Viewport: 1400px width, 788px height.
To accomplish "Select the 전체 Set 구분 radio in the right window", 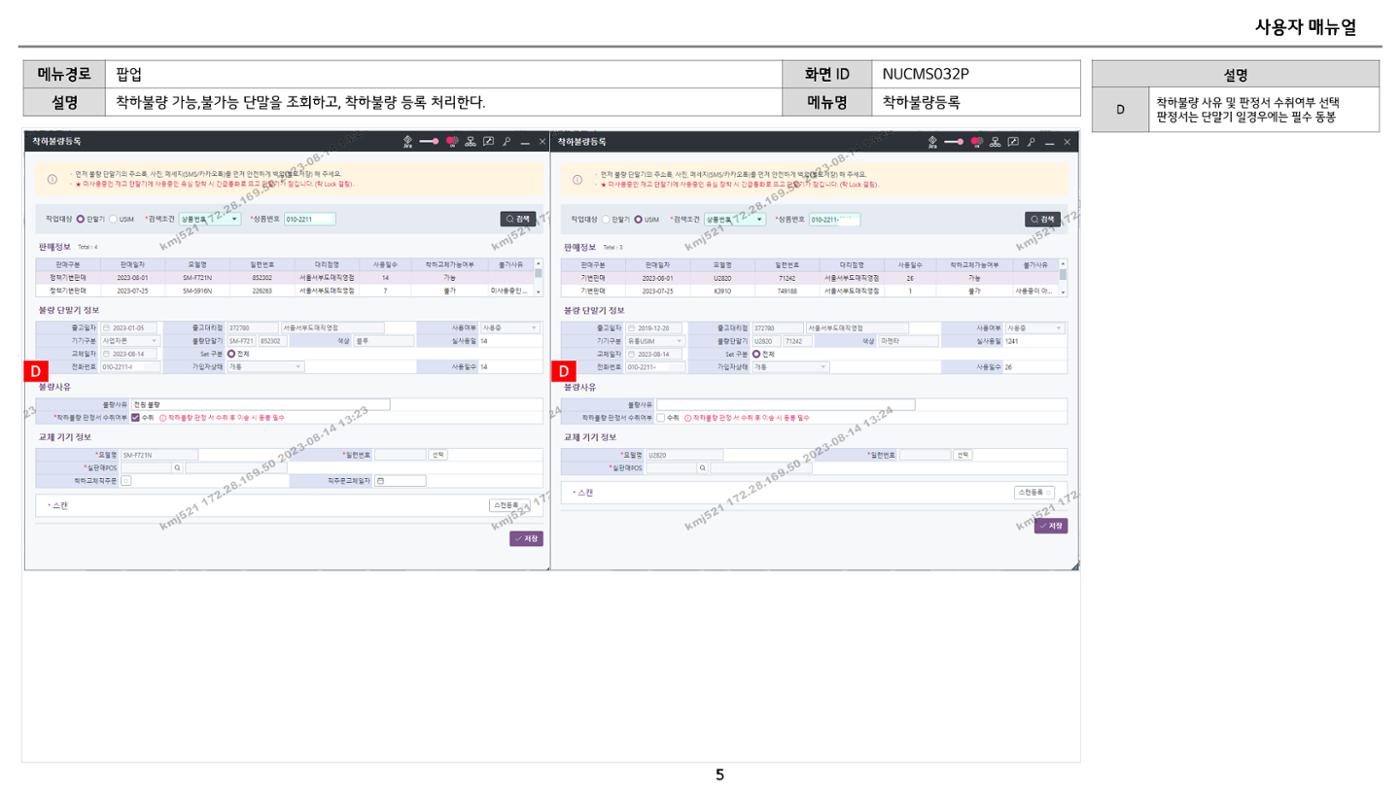I will [x=756, y=354].
